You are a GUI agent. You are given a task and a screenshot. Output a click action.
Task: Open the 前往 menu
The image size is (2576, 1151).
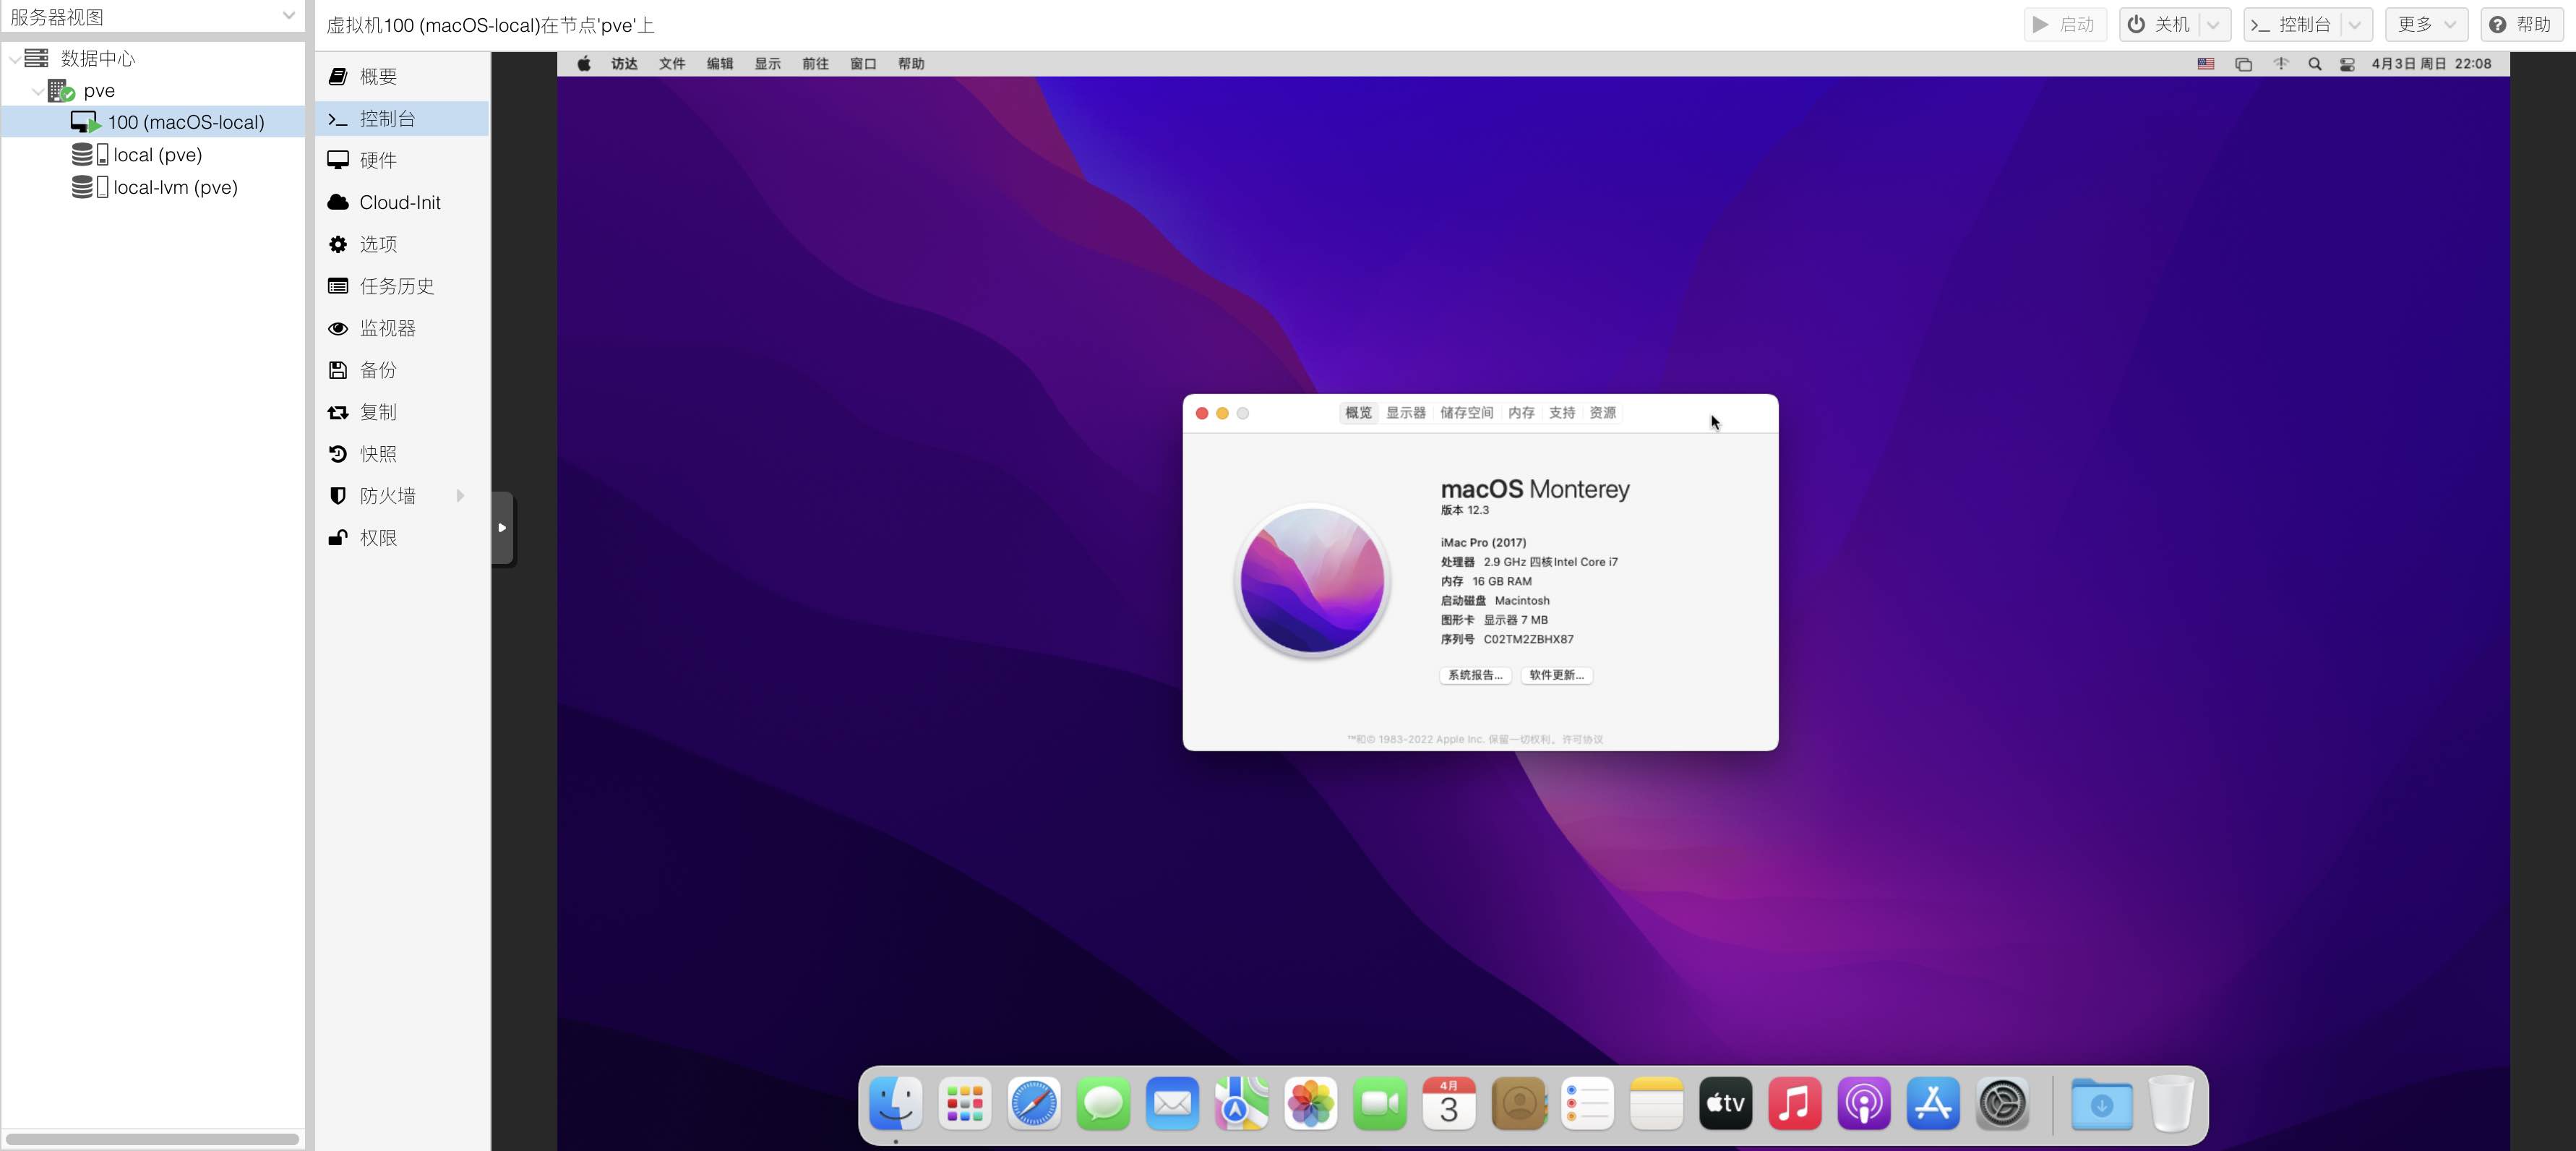815,64
